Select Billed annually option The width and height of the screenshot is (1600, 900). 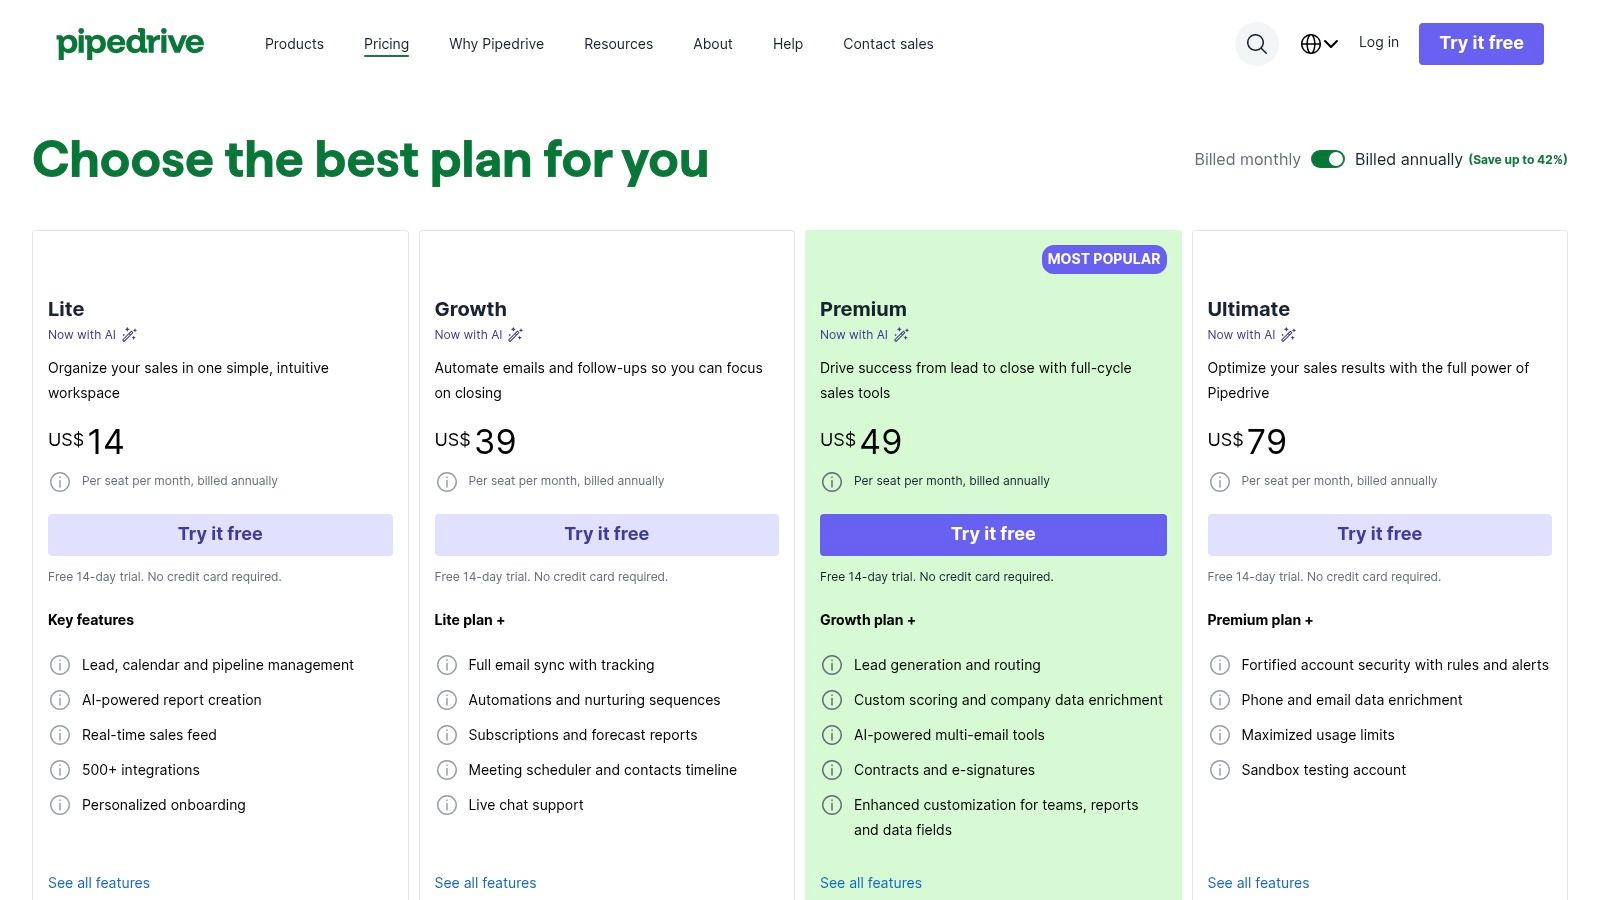(1408, 159)
